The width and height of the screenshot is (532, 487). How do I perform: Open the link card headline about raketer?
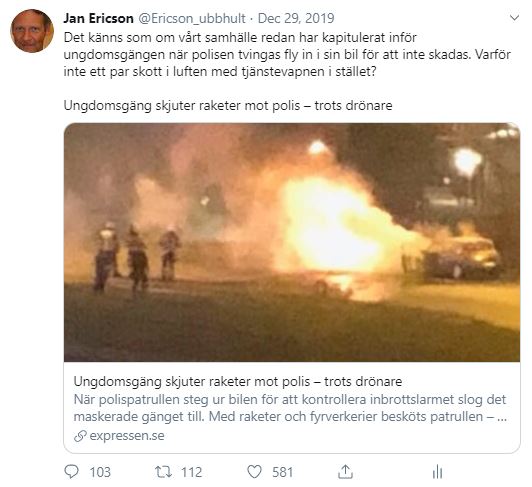tap(238, 381)
